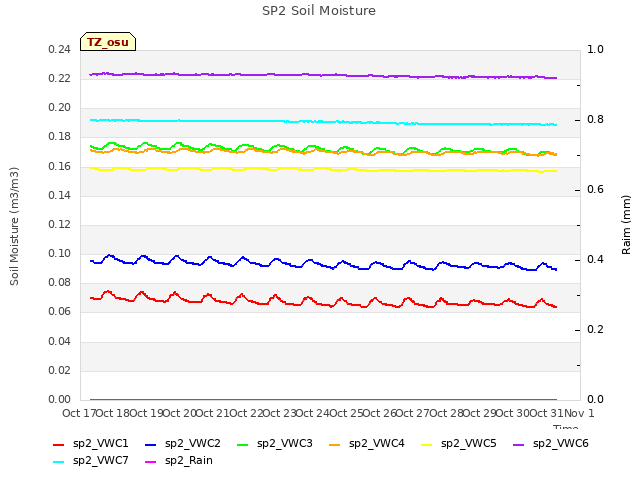Viewport: 640px width, 480px height.
Task: Click the 0.06 left axis value
Action: click(60, 311)
